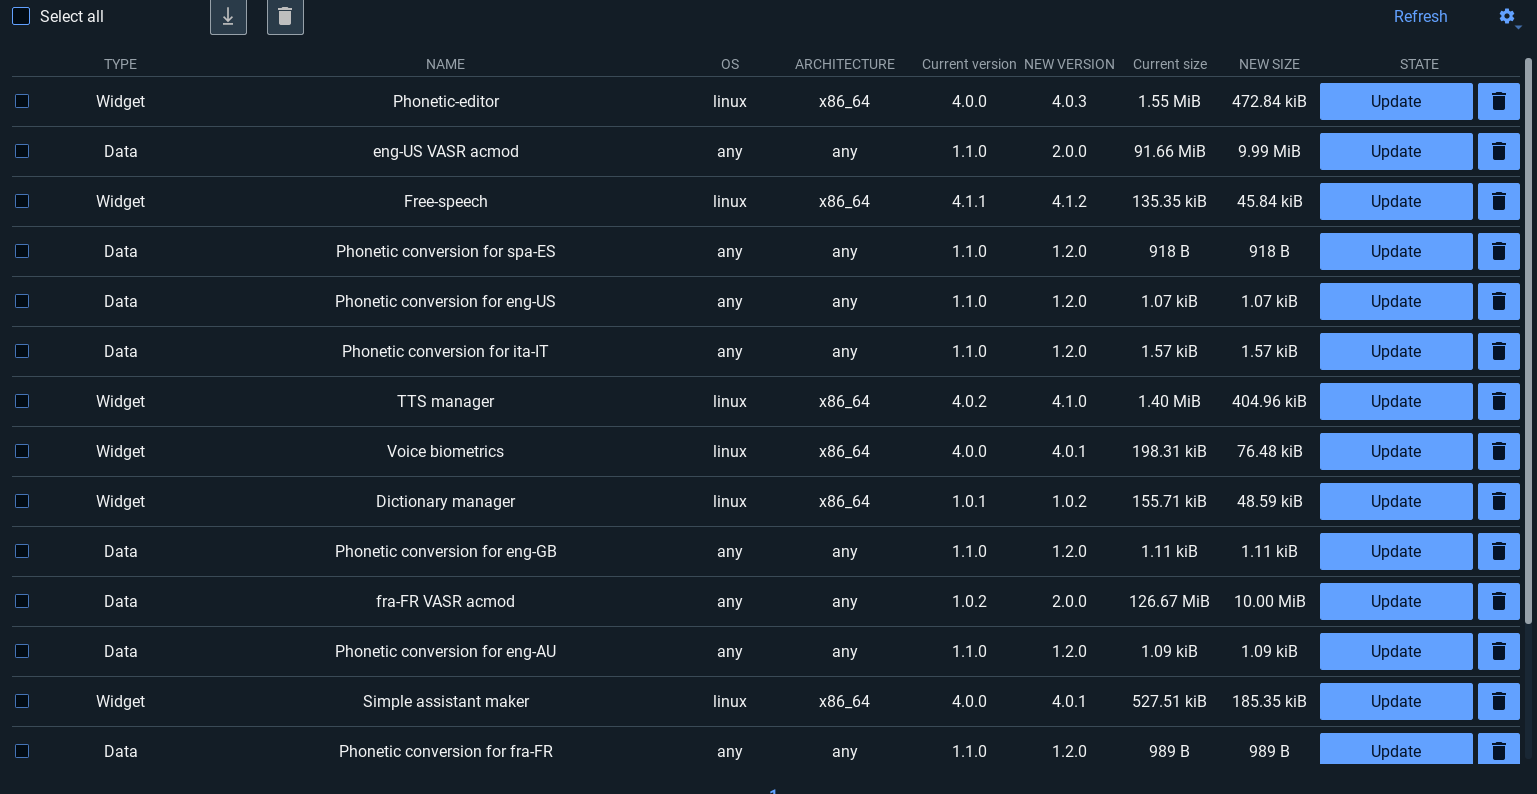Click trash icon for TTS manager row

tap(1498, 402)
